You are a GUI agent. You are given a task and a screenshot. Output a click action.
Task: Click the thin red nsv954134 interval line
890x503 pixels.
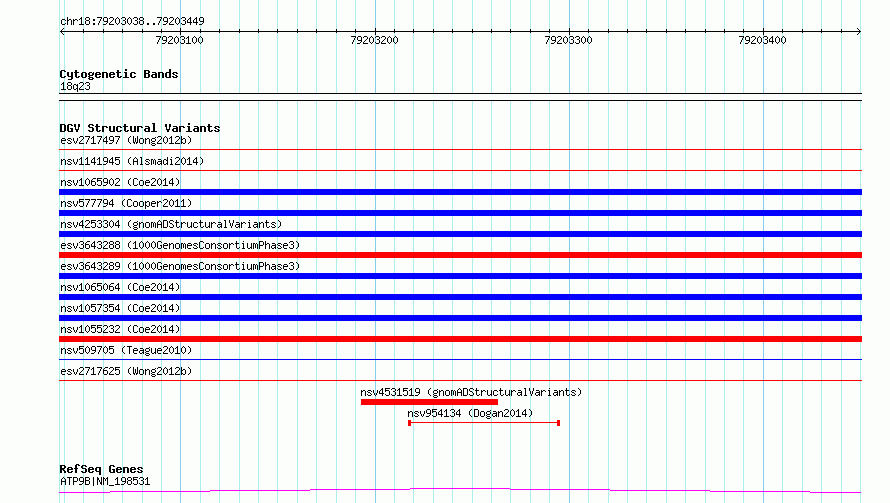[484, 423]
